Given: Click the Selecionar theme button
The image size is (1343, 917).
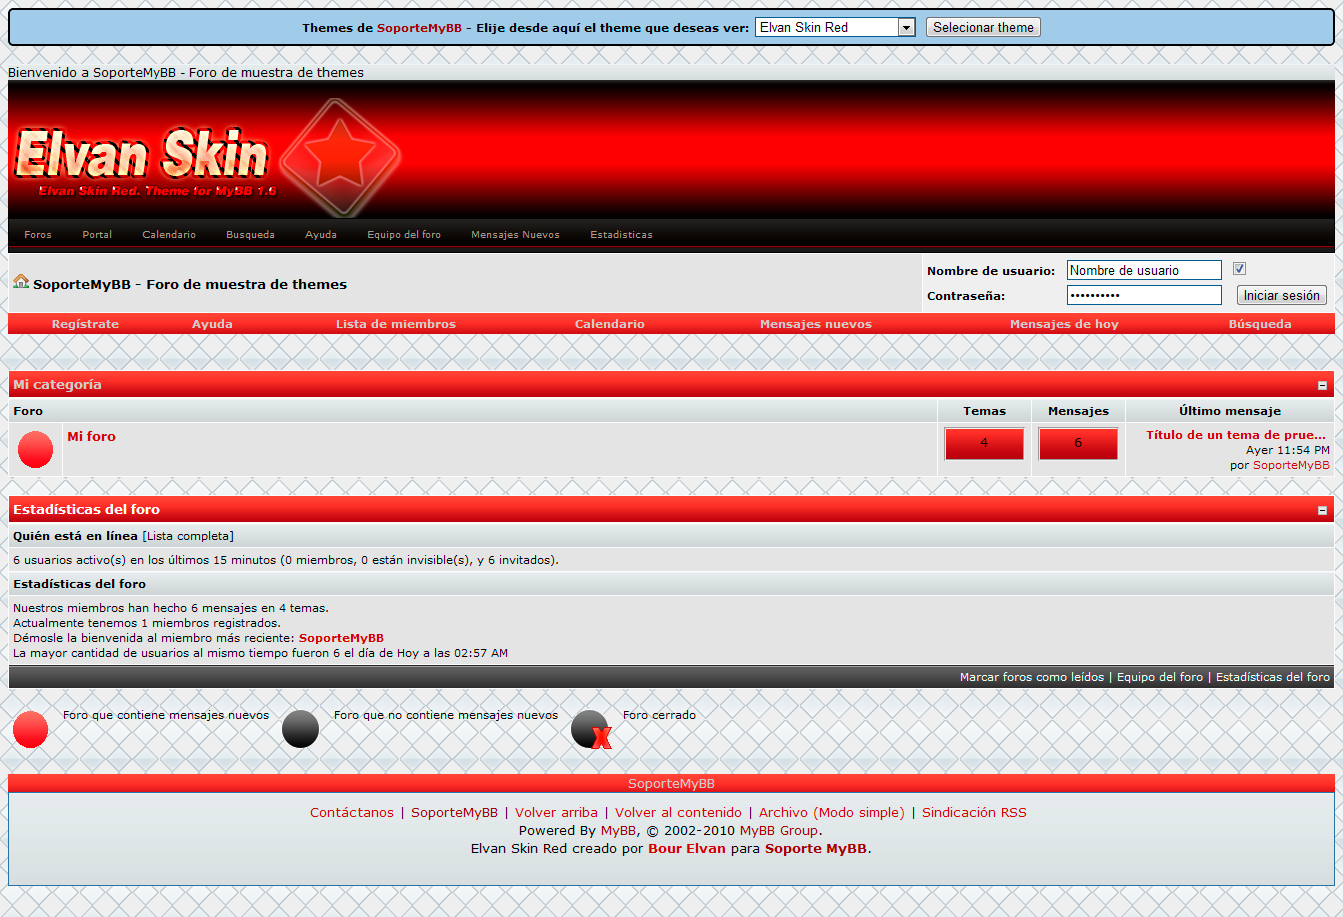Looking at the screenshot, I should point(983,27).
